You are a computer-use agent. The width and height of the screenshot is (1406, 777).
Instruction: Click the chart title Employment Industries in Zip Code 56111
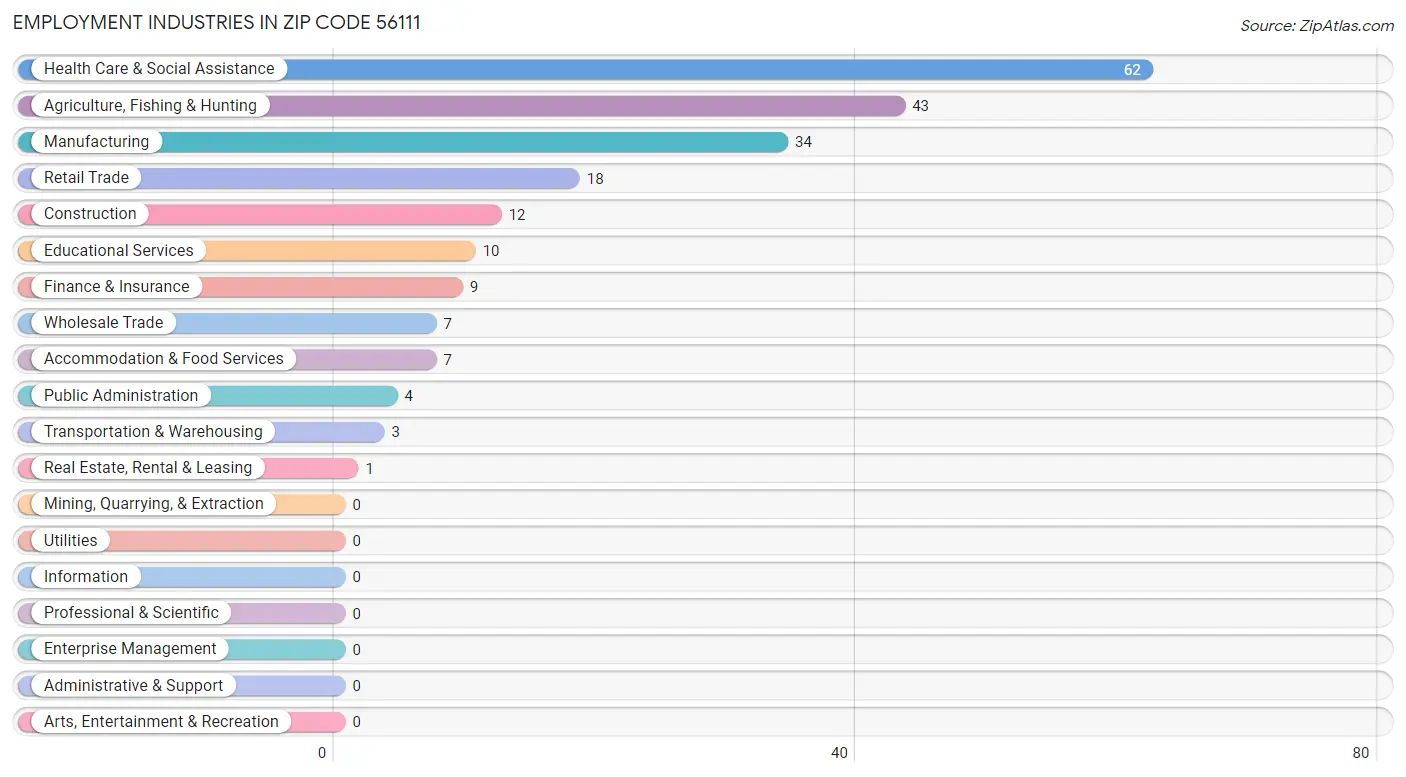coord(217,22)
